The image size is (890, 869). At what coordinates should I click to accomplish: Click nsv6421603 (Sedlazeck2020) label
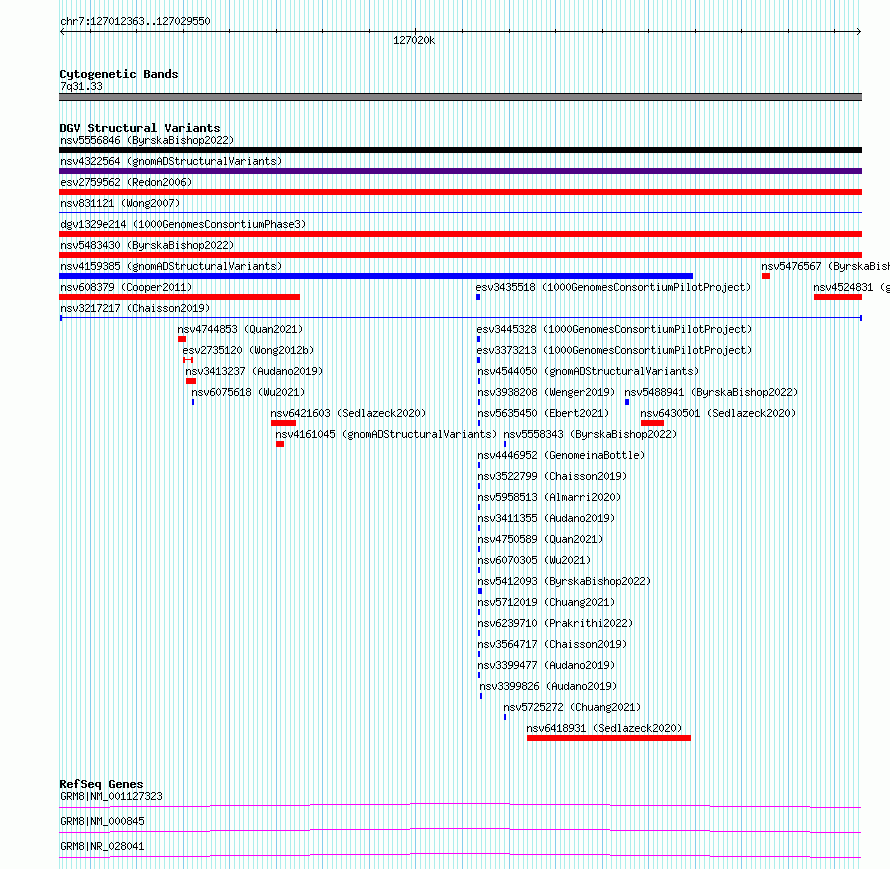348,413
